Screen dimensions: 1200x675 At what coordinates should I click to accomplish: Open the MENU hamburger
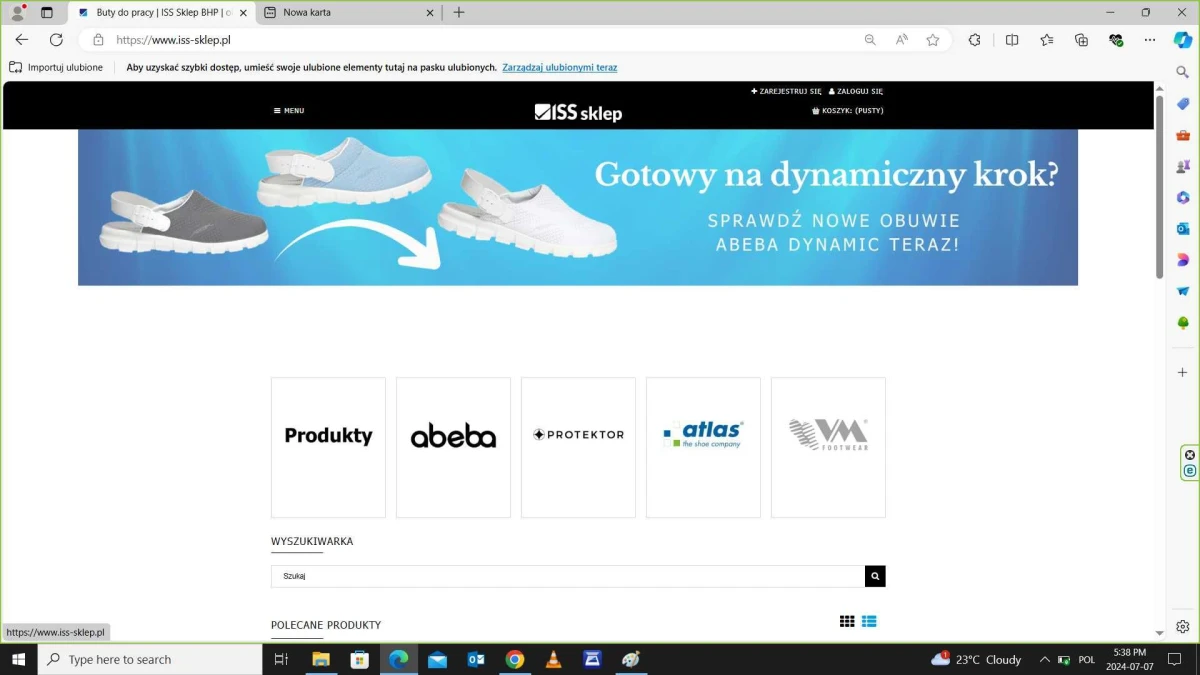pyautogui.click(x=289, y=111)
